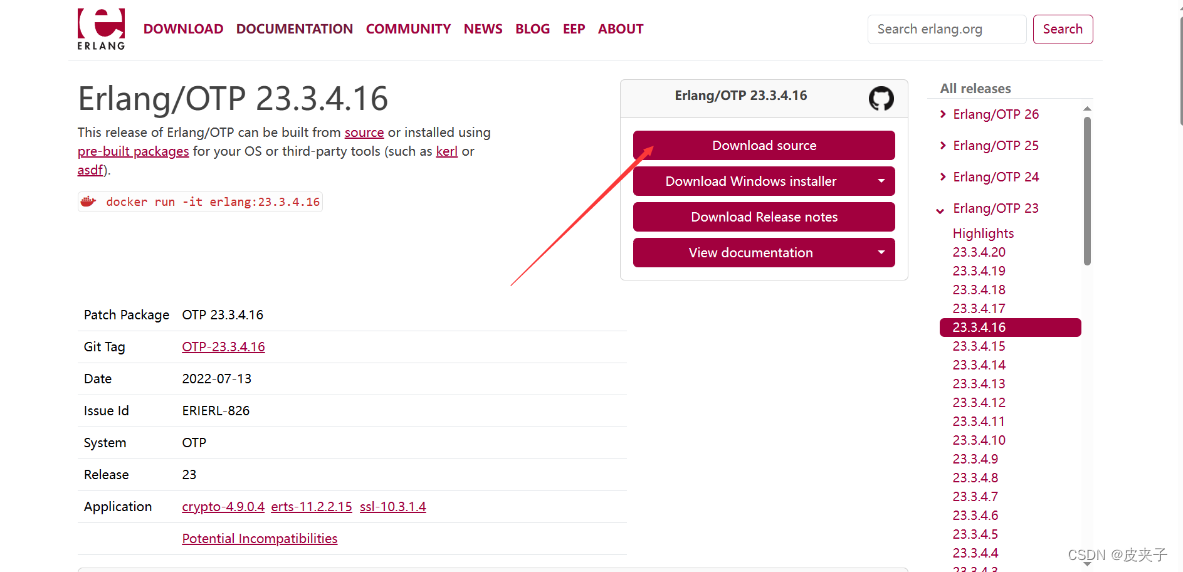Open View documentation dropdown arrow
Screen dimensions: 1183x572
[x=881, y=253]
